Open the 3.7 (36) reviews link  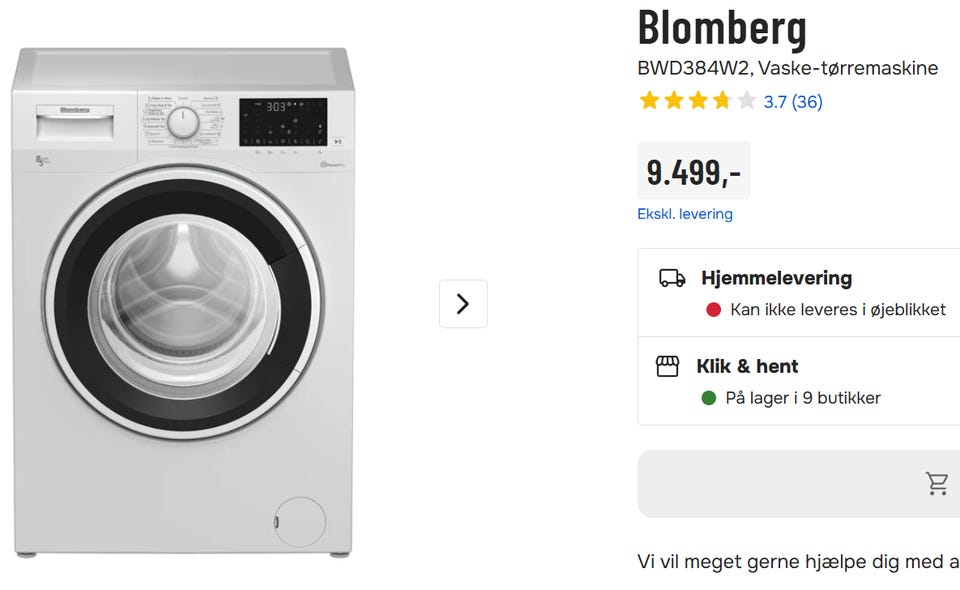793,102
